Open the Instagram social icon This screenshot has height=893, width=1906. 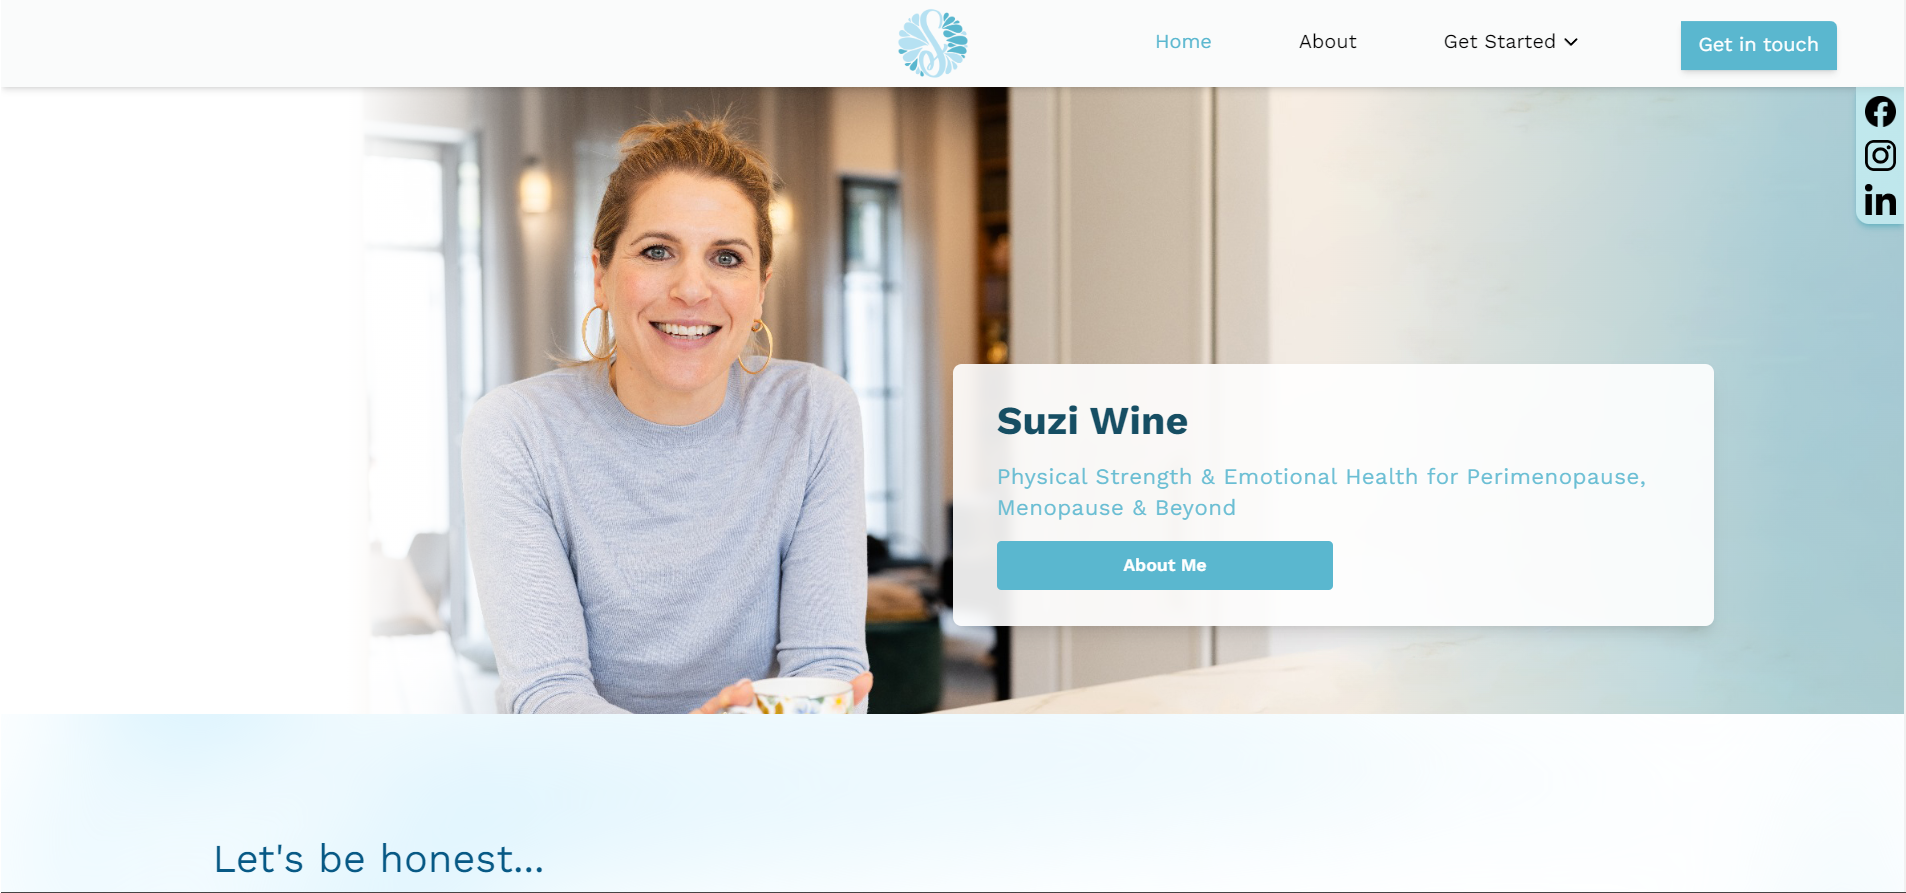[1880, 155]
